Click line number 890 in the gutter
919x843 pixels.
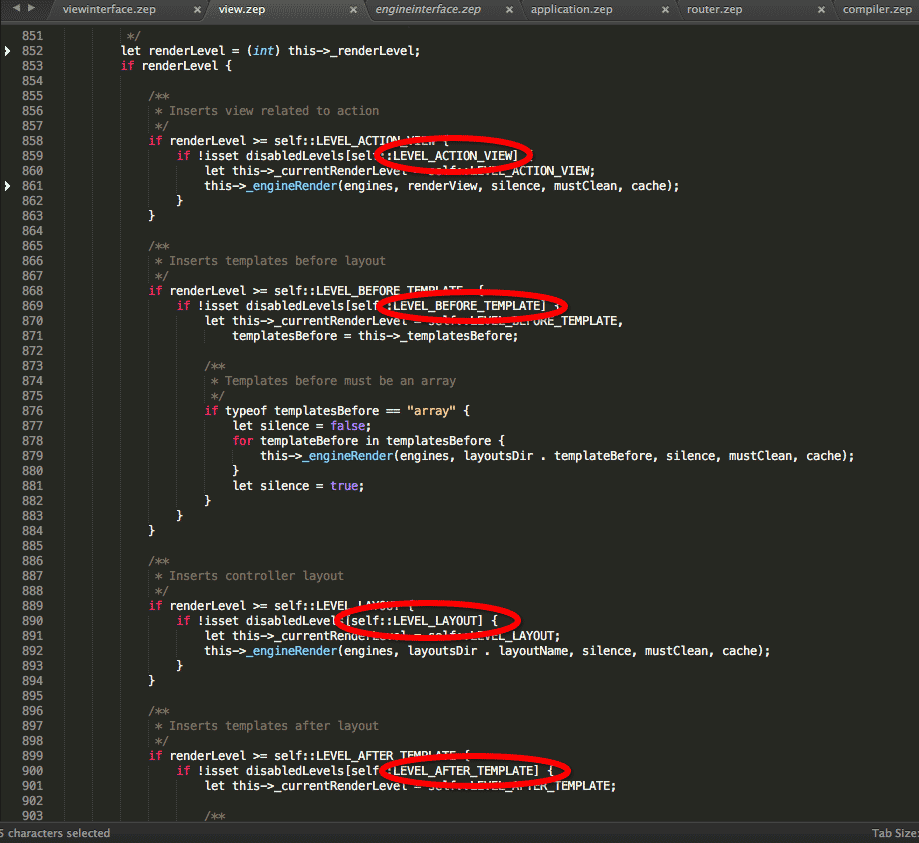(x=32, y=621)
